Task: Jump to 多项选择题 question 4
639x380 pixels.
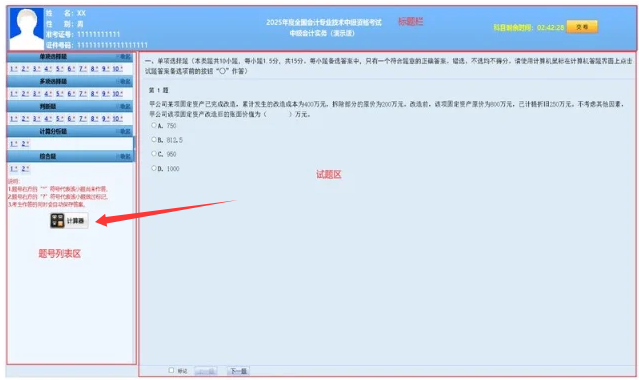Action: pyautogui.click(x=48, y=94)
